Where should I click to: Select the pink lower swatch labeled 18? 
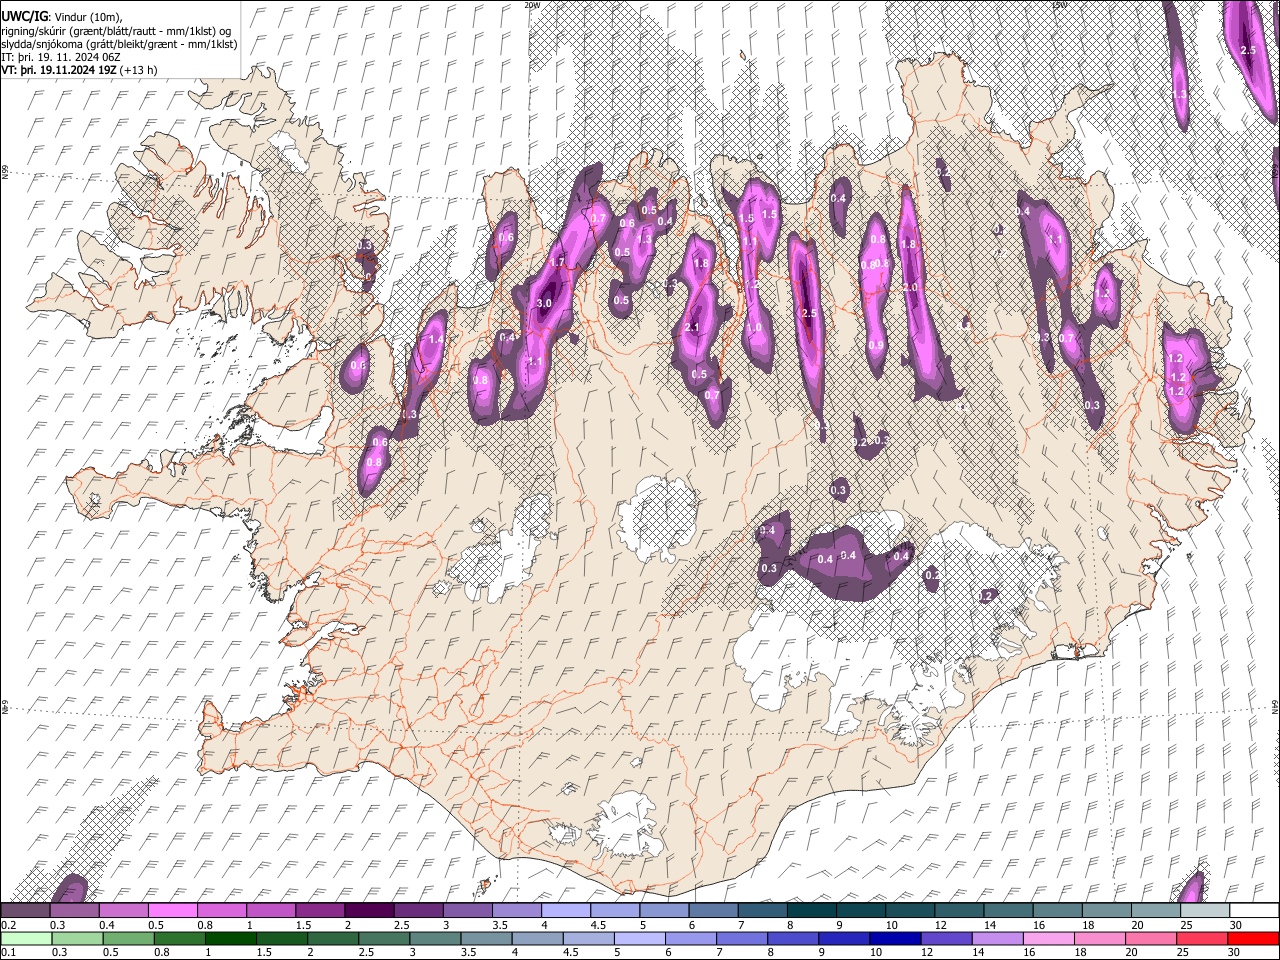click(x=1099, y=939)
